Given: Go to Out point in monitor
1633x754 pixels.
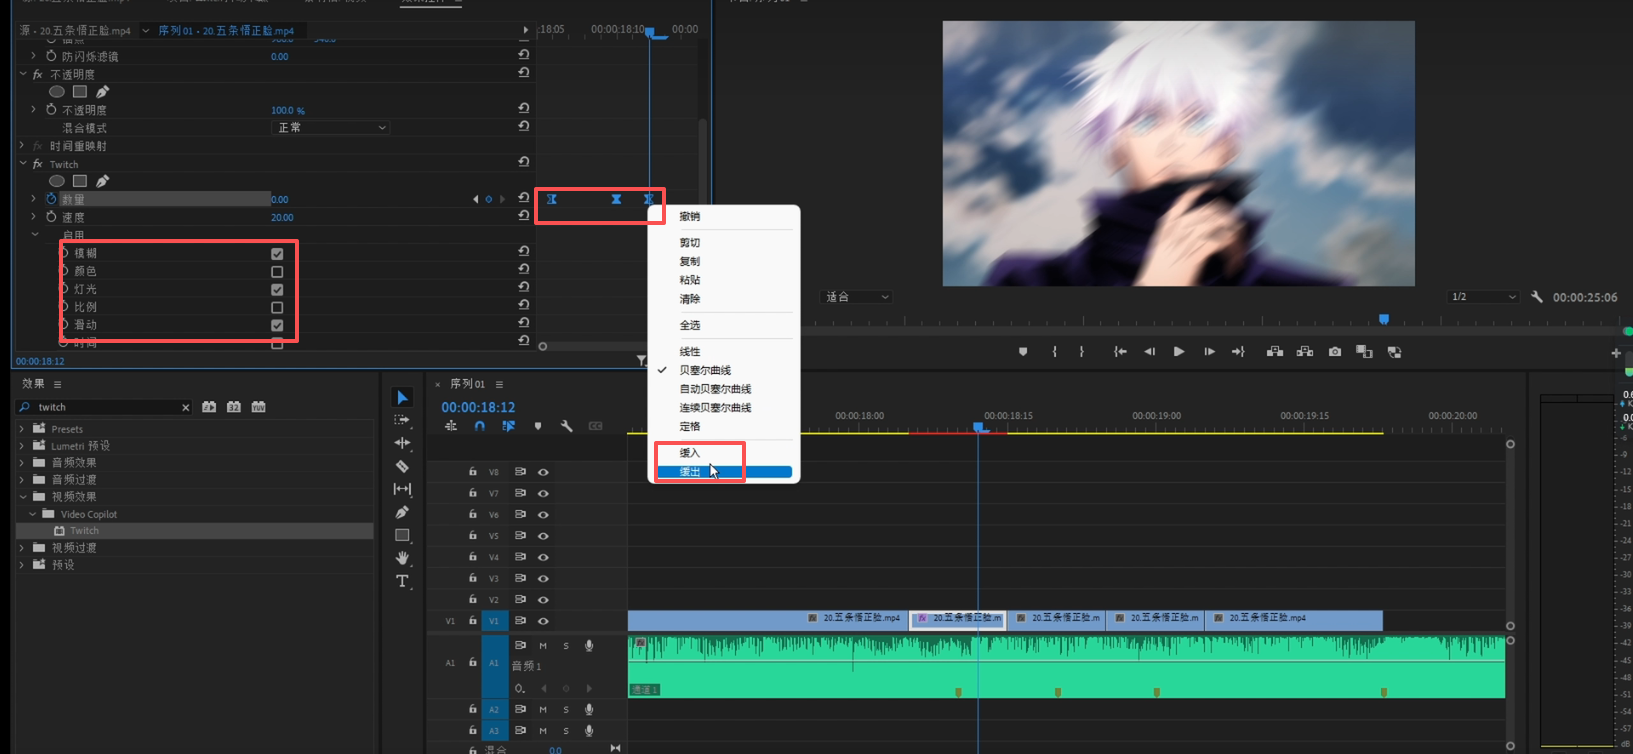Looking at the screenshot, I should pos(1238,352).
